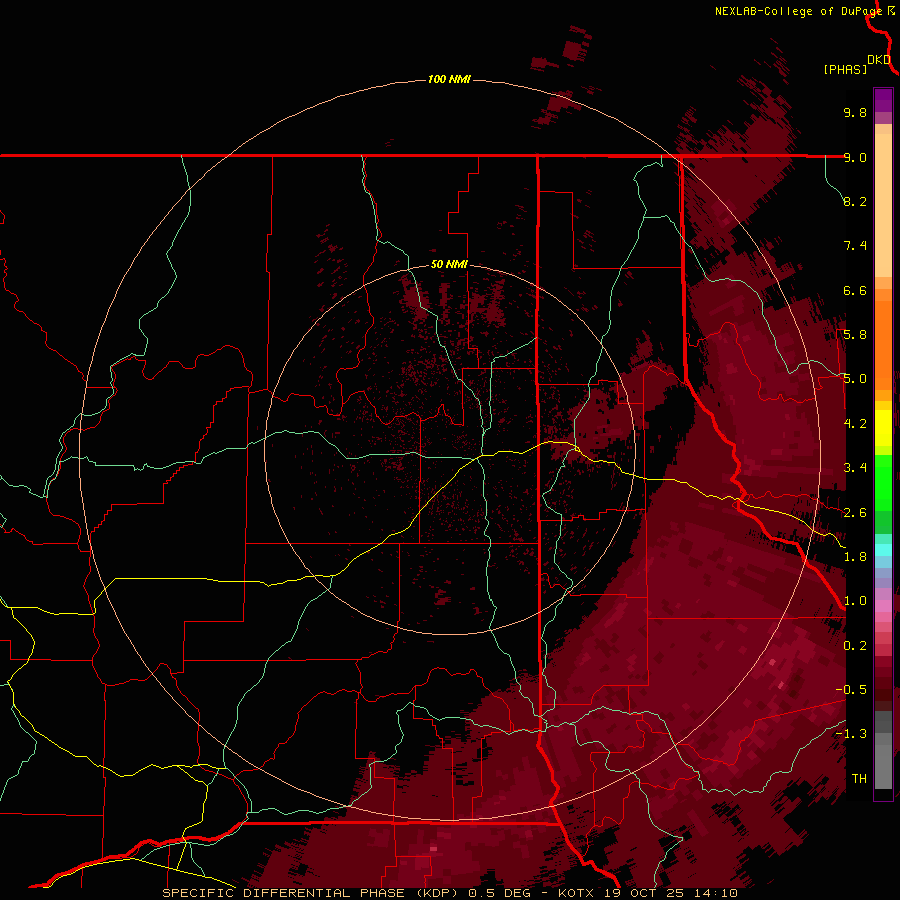Click the [PHAS] legend heading

pos(845,69)
